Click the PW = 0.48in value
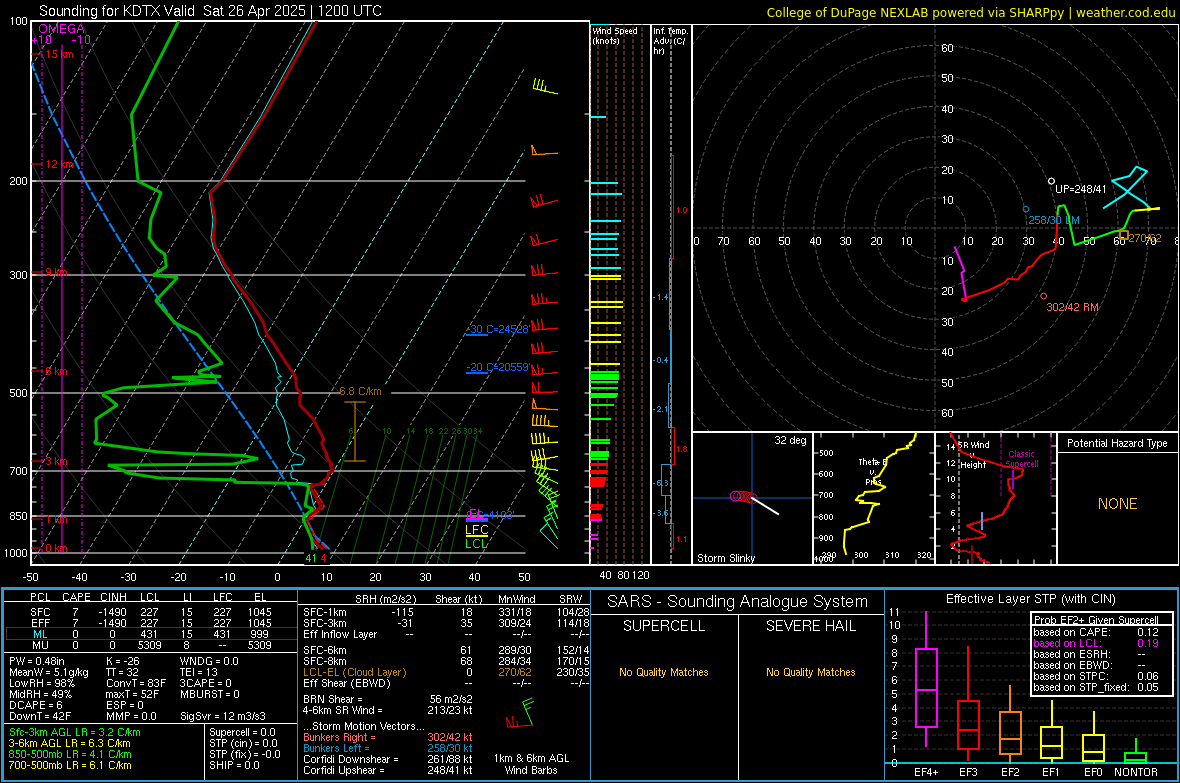Image resolution: width=1180 pixels, height=783 pixels. 37,661
